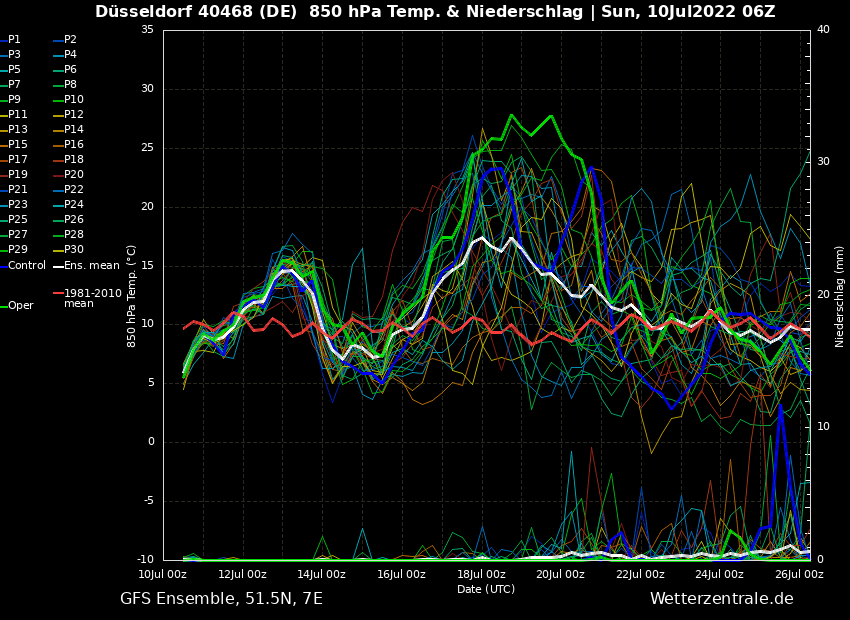This screenshot has width=850, height=620.
Task: Click the chart title at the top
Action: pos(435,12)
